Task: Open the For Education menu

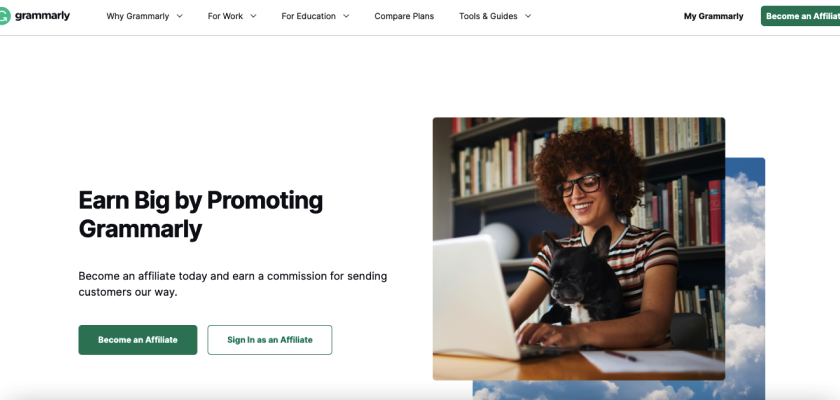Action: click(x=316, y=16)
